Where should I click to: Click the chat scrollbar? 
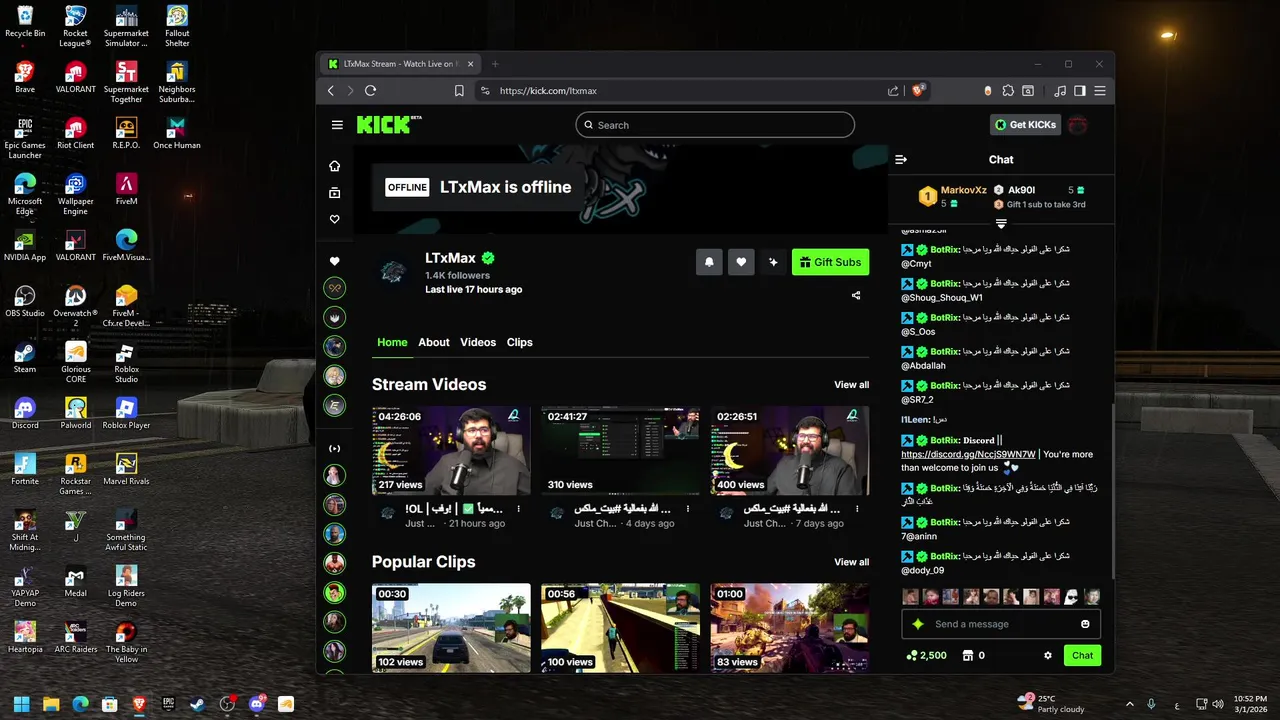1113,490
